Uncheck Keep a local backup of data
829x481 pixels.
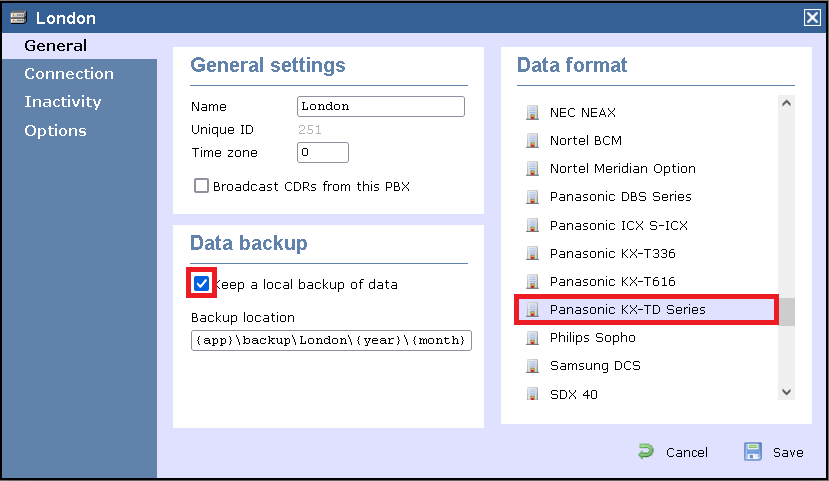202,284
